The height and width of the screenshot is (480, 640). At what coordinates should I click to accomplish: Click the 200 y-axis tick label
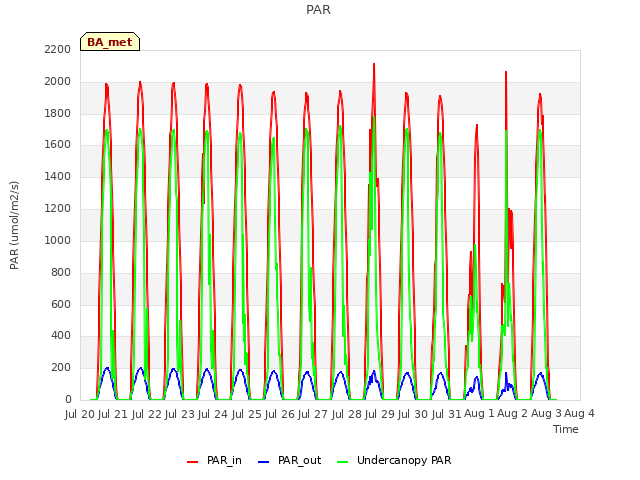pos(61,367)
